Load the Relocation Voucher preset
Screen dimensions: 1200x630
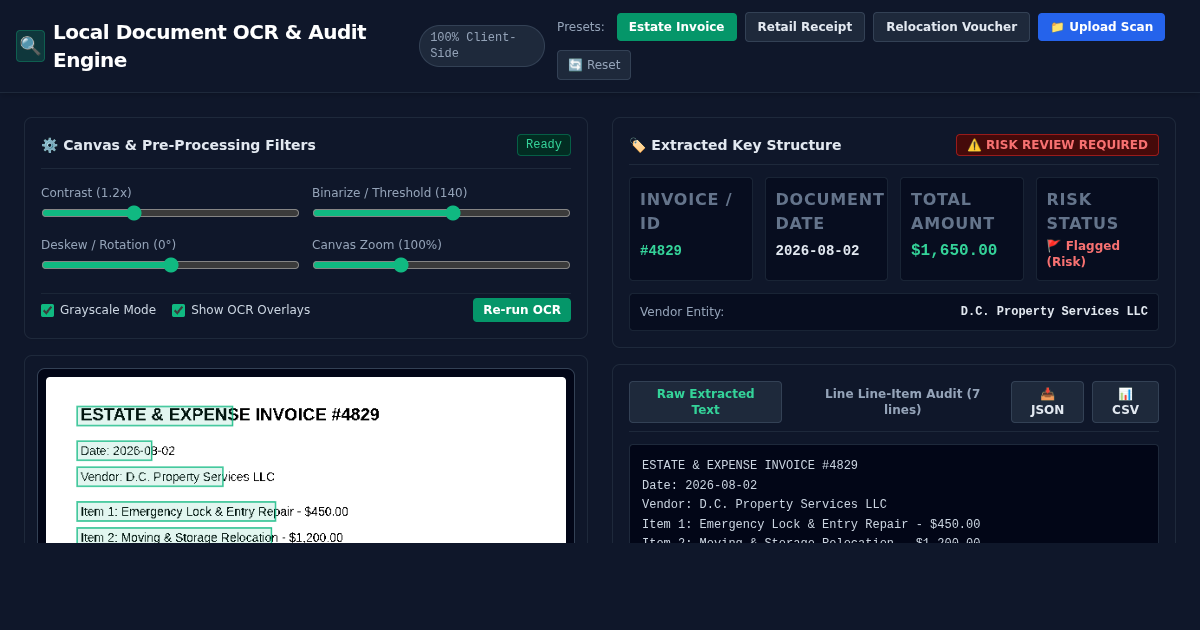951,27
